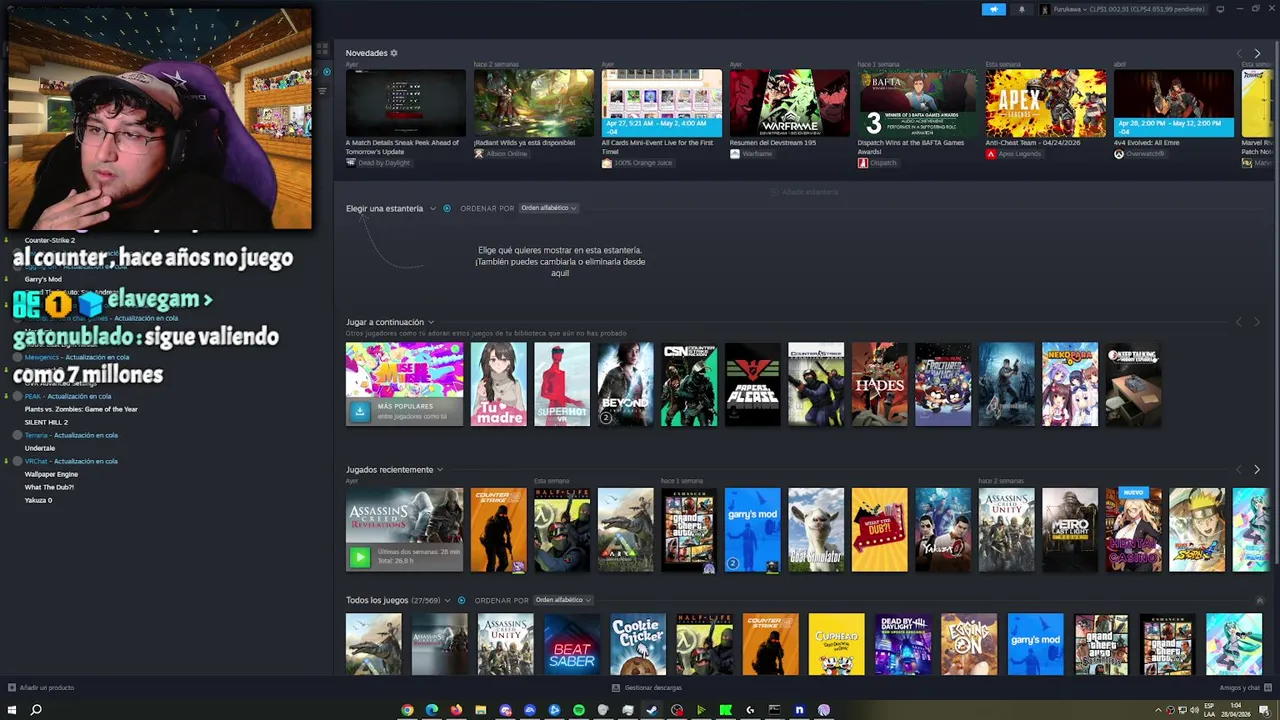The height and width of the screenshot is (720, 1280).
Task: Open Dead by Daylight match details news
Action: pyautogui.click(x=405, y=103)
